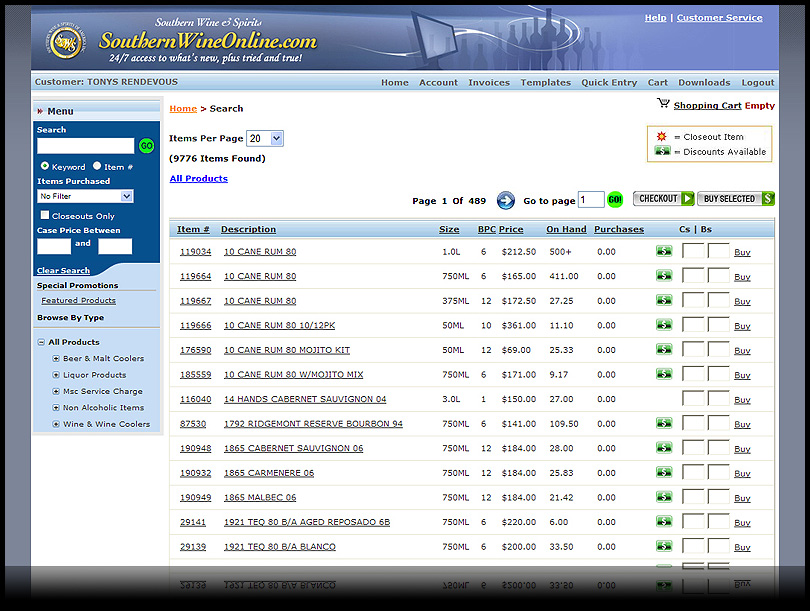810x611 pixels.
Task: Open the Items Per Page dropdown
Action: tap(265, 138)
